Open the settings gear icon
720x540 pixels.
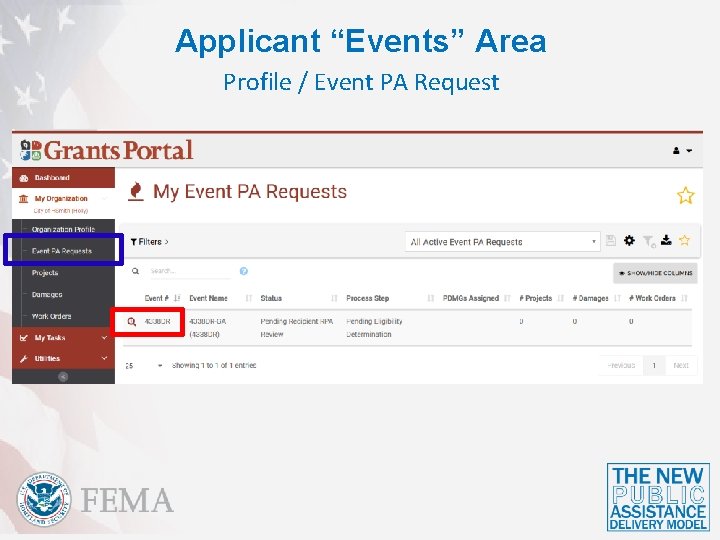tap(629, 240)
